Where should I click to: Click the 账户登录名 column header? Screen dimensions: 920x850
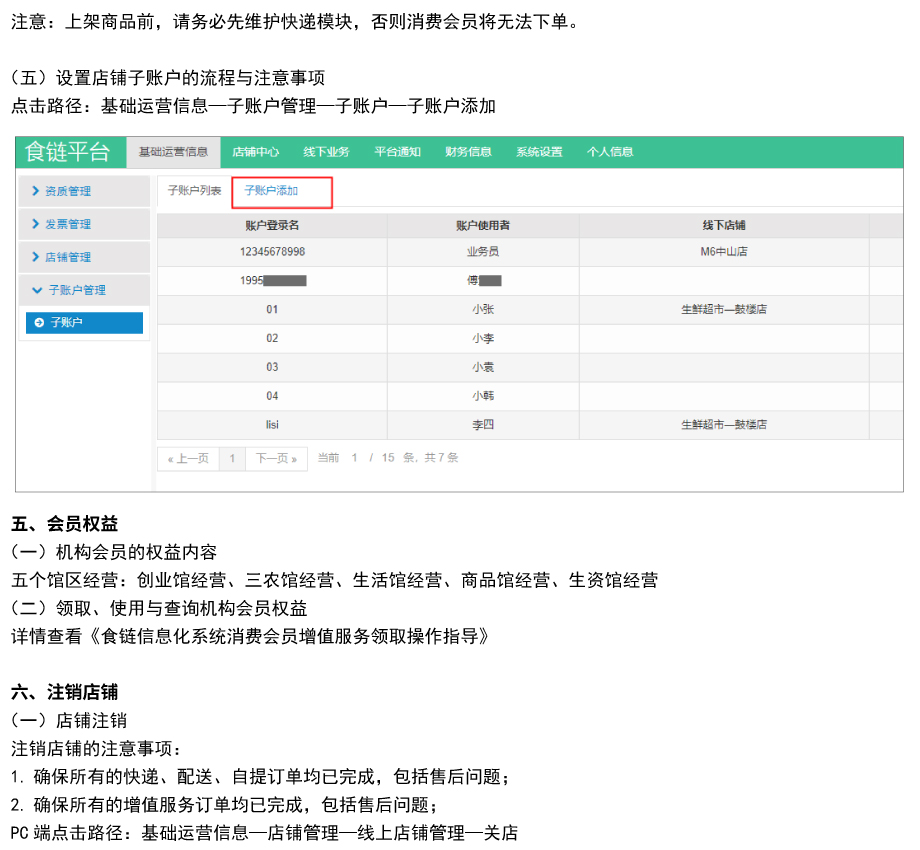pos(272,226)
